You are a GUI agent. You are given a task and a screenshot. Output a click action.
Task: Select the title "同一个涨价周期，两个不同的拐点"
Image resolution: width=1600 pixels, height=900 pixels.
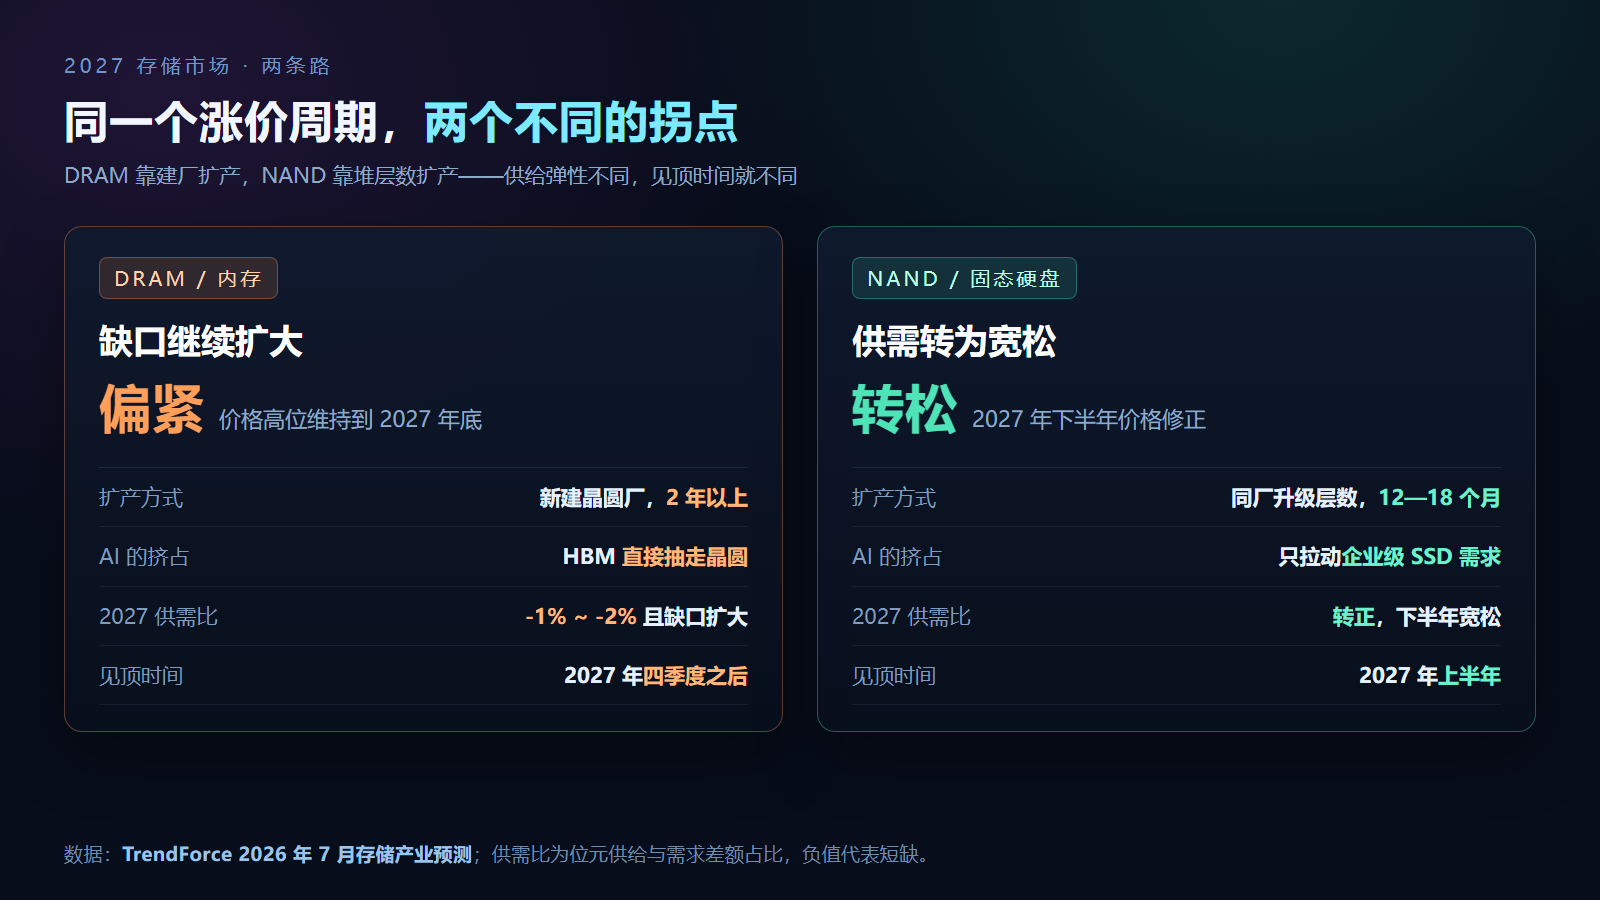401,123
